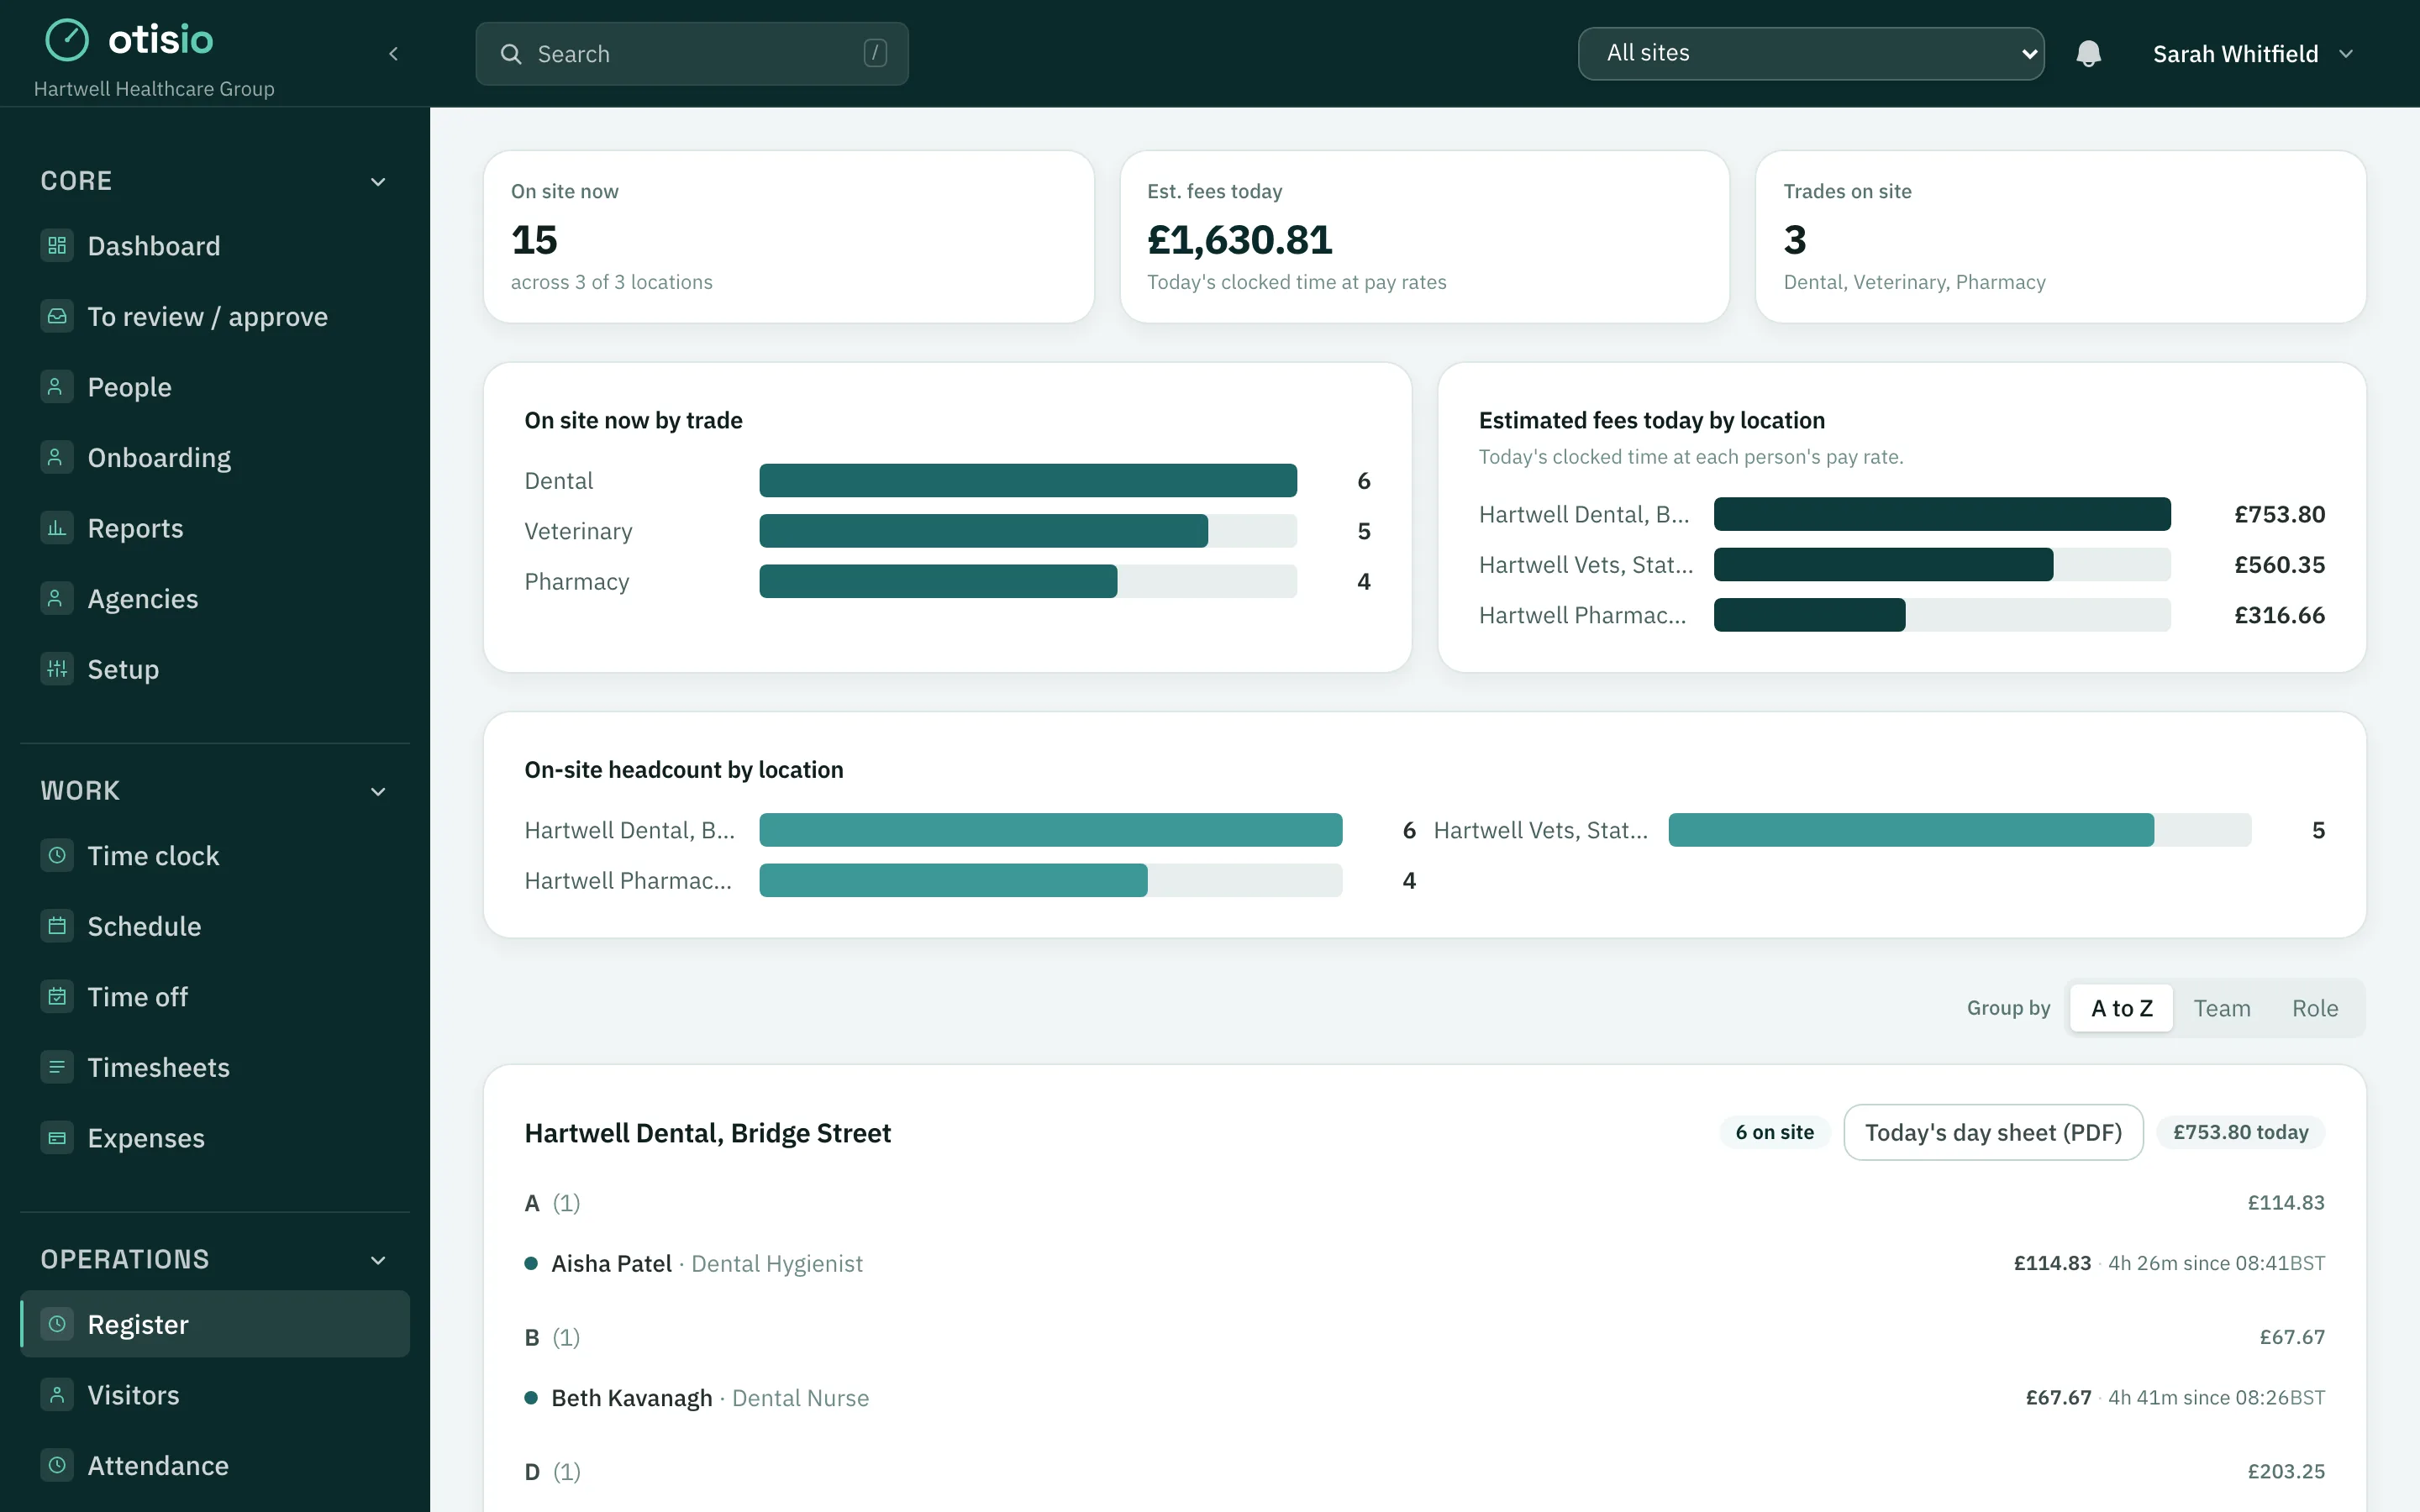Focus the Search input field
Screen dimensions: 2420x1512
[x=692, y=54]
